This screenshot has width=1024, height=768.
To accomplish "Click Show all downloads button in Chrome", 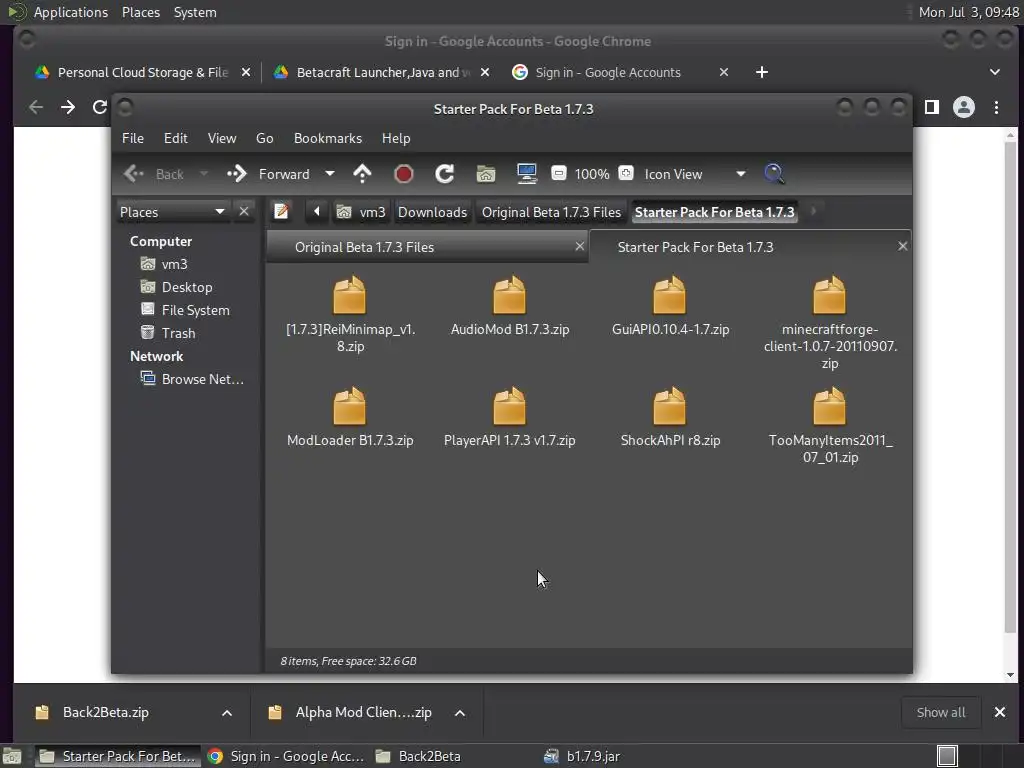I will pyautogui.click(x=940, y=712).
